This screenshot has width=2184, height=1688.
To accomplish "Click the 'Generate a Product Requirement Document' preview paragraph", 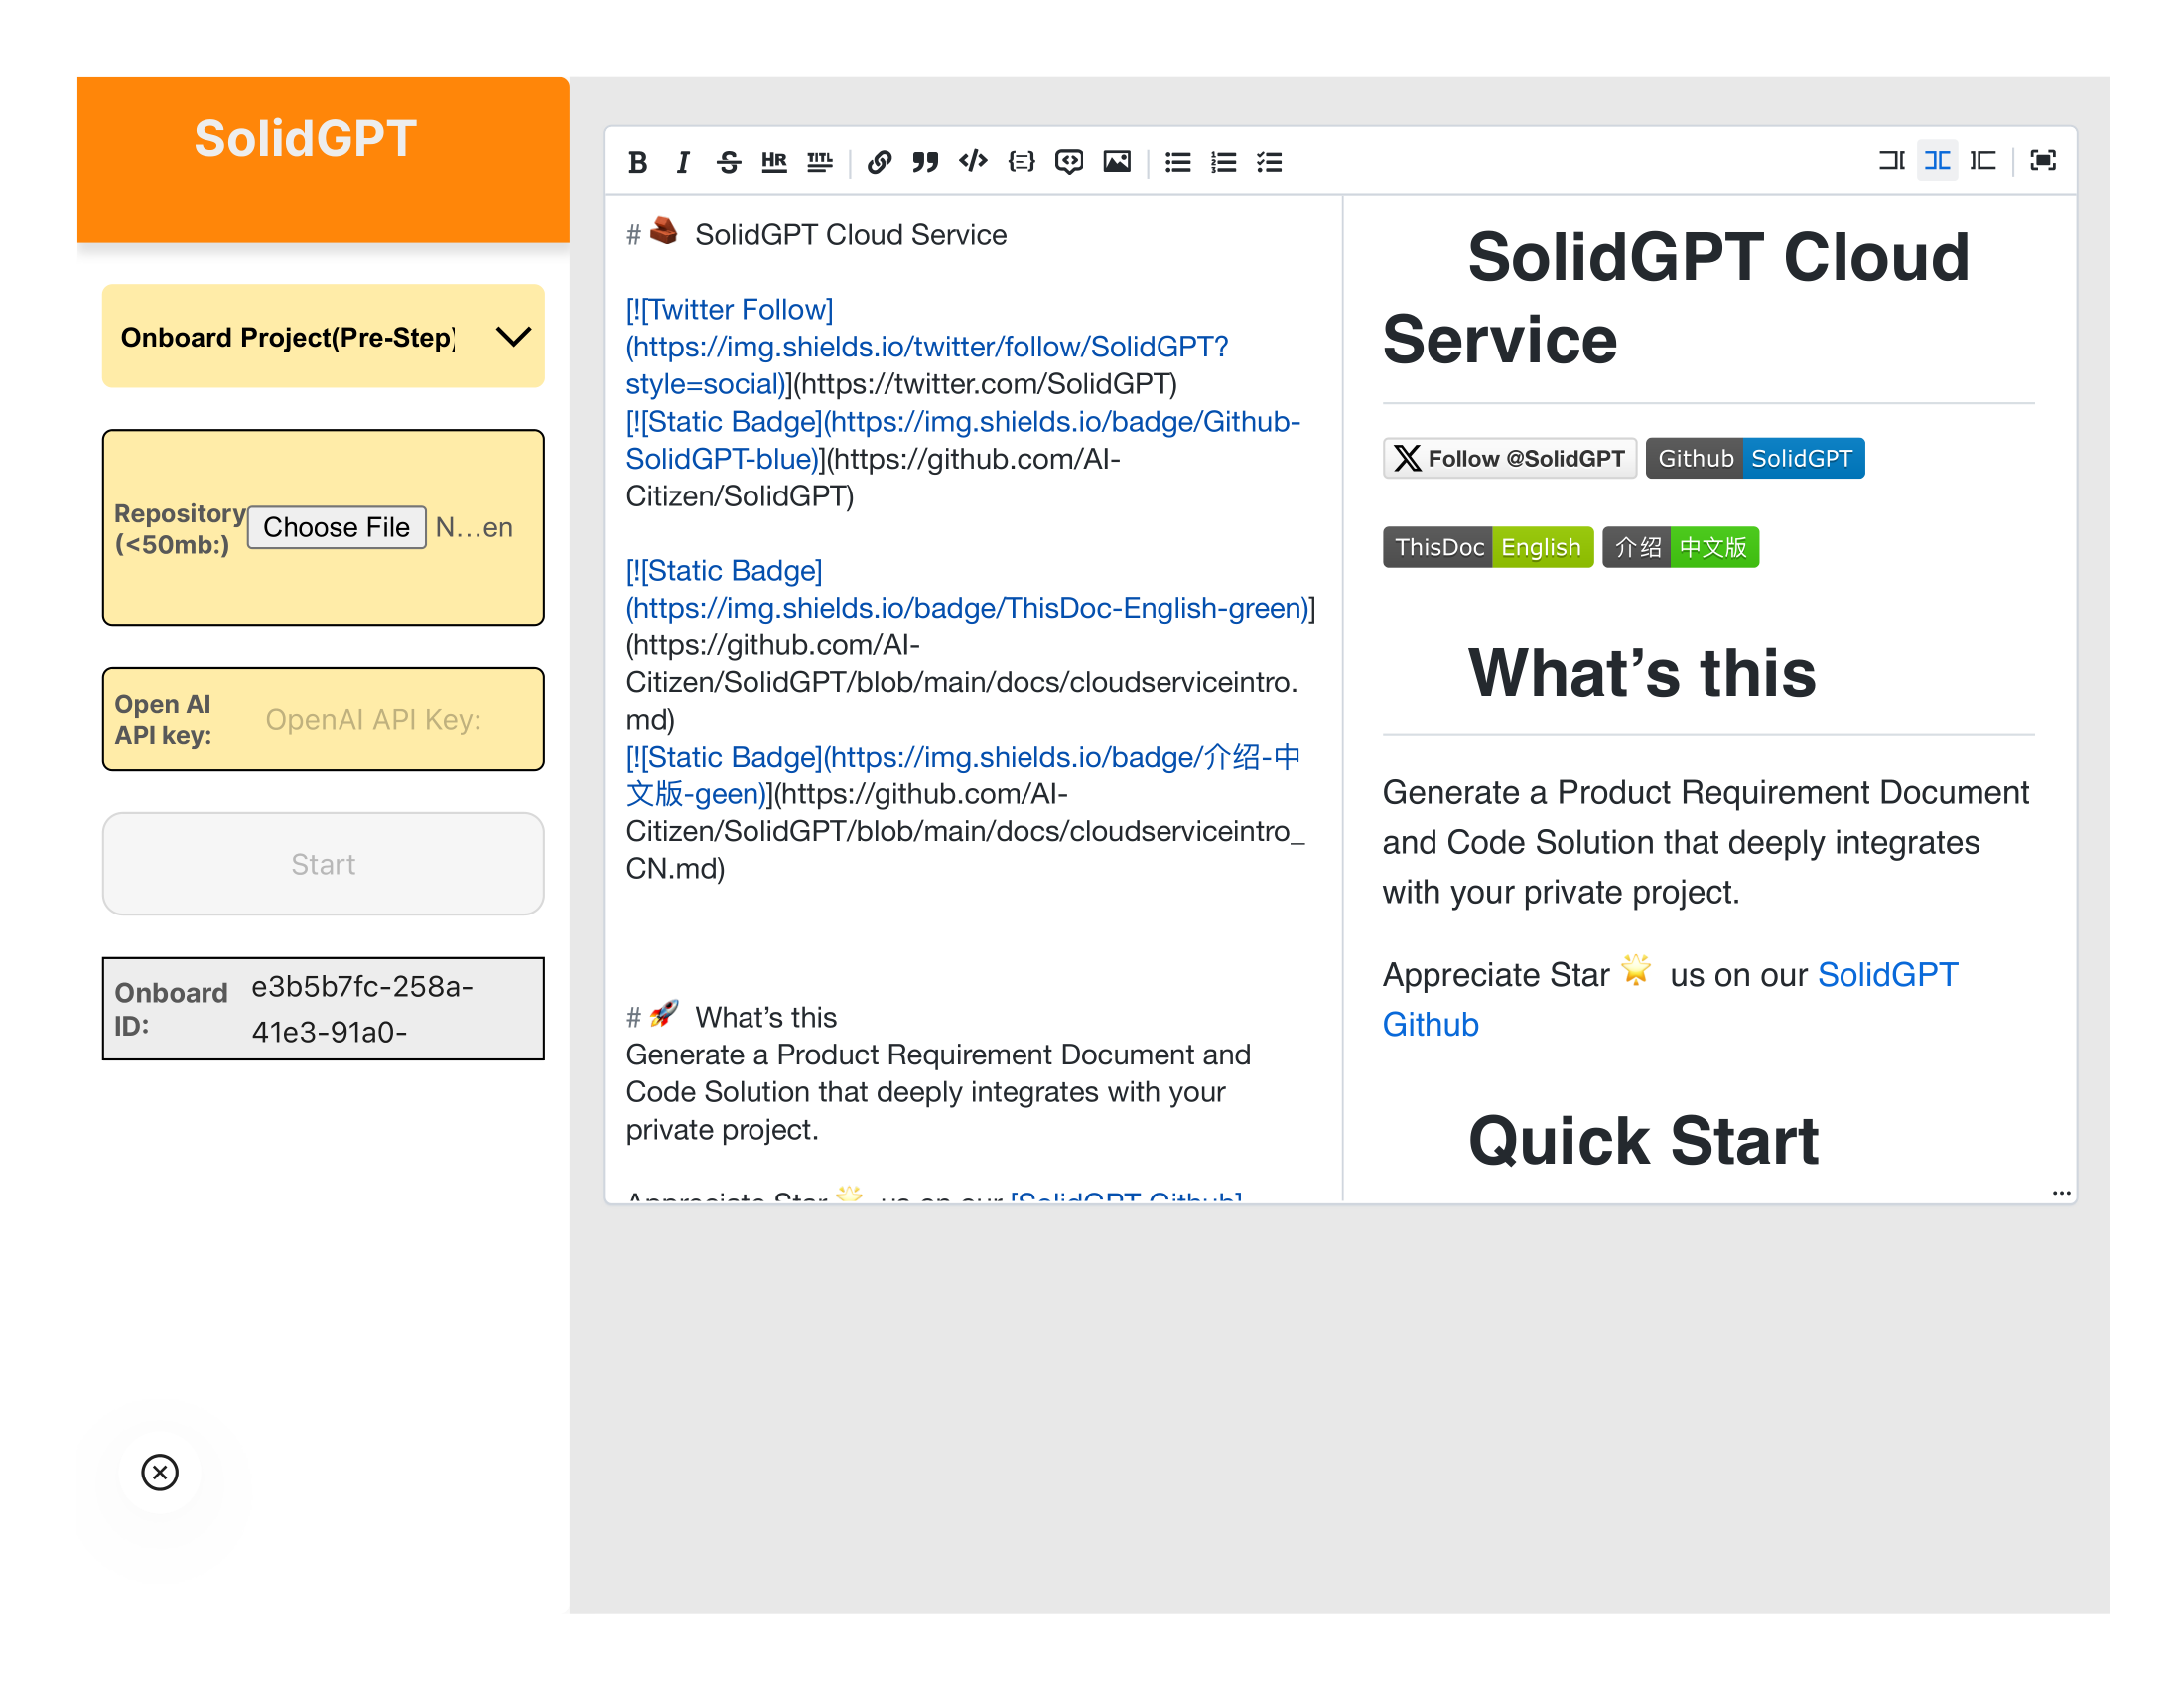I will 1706,842.
